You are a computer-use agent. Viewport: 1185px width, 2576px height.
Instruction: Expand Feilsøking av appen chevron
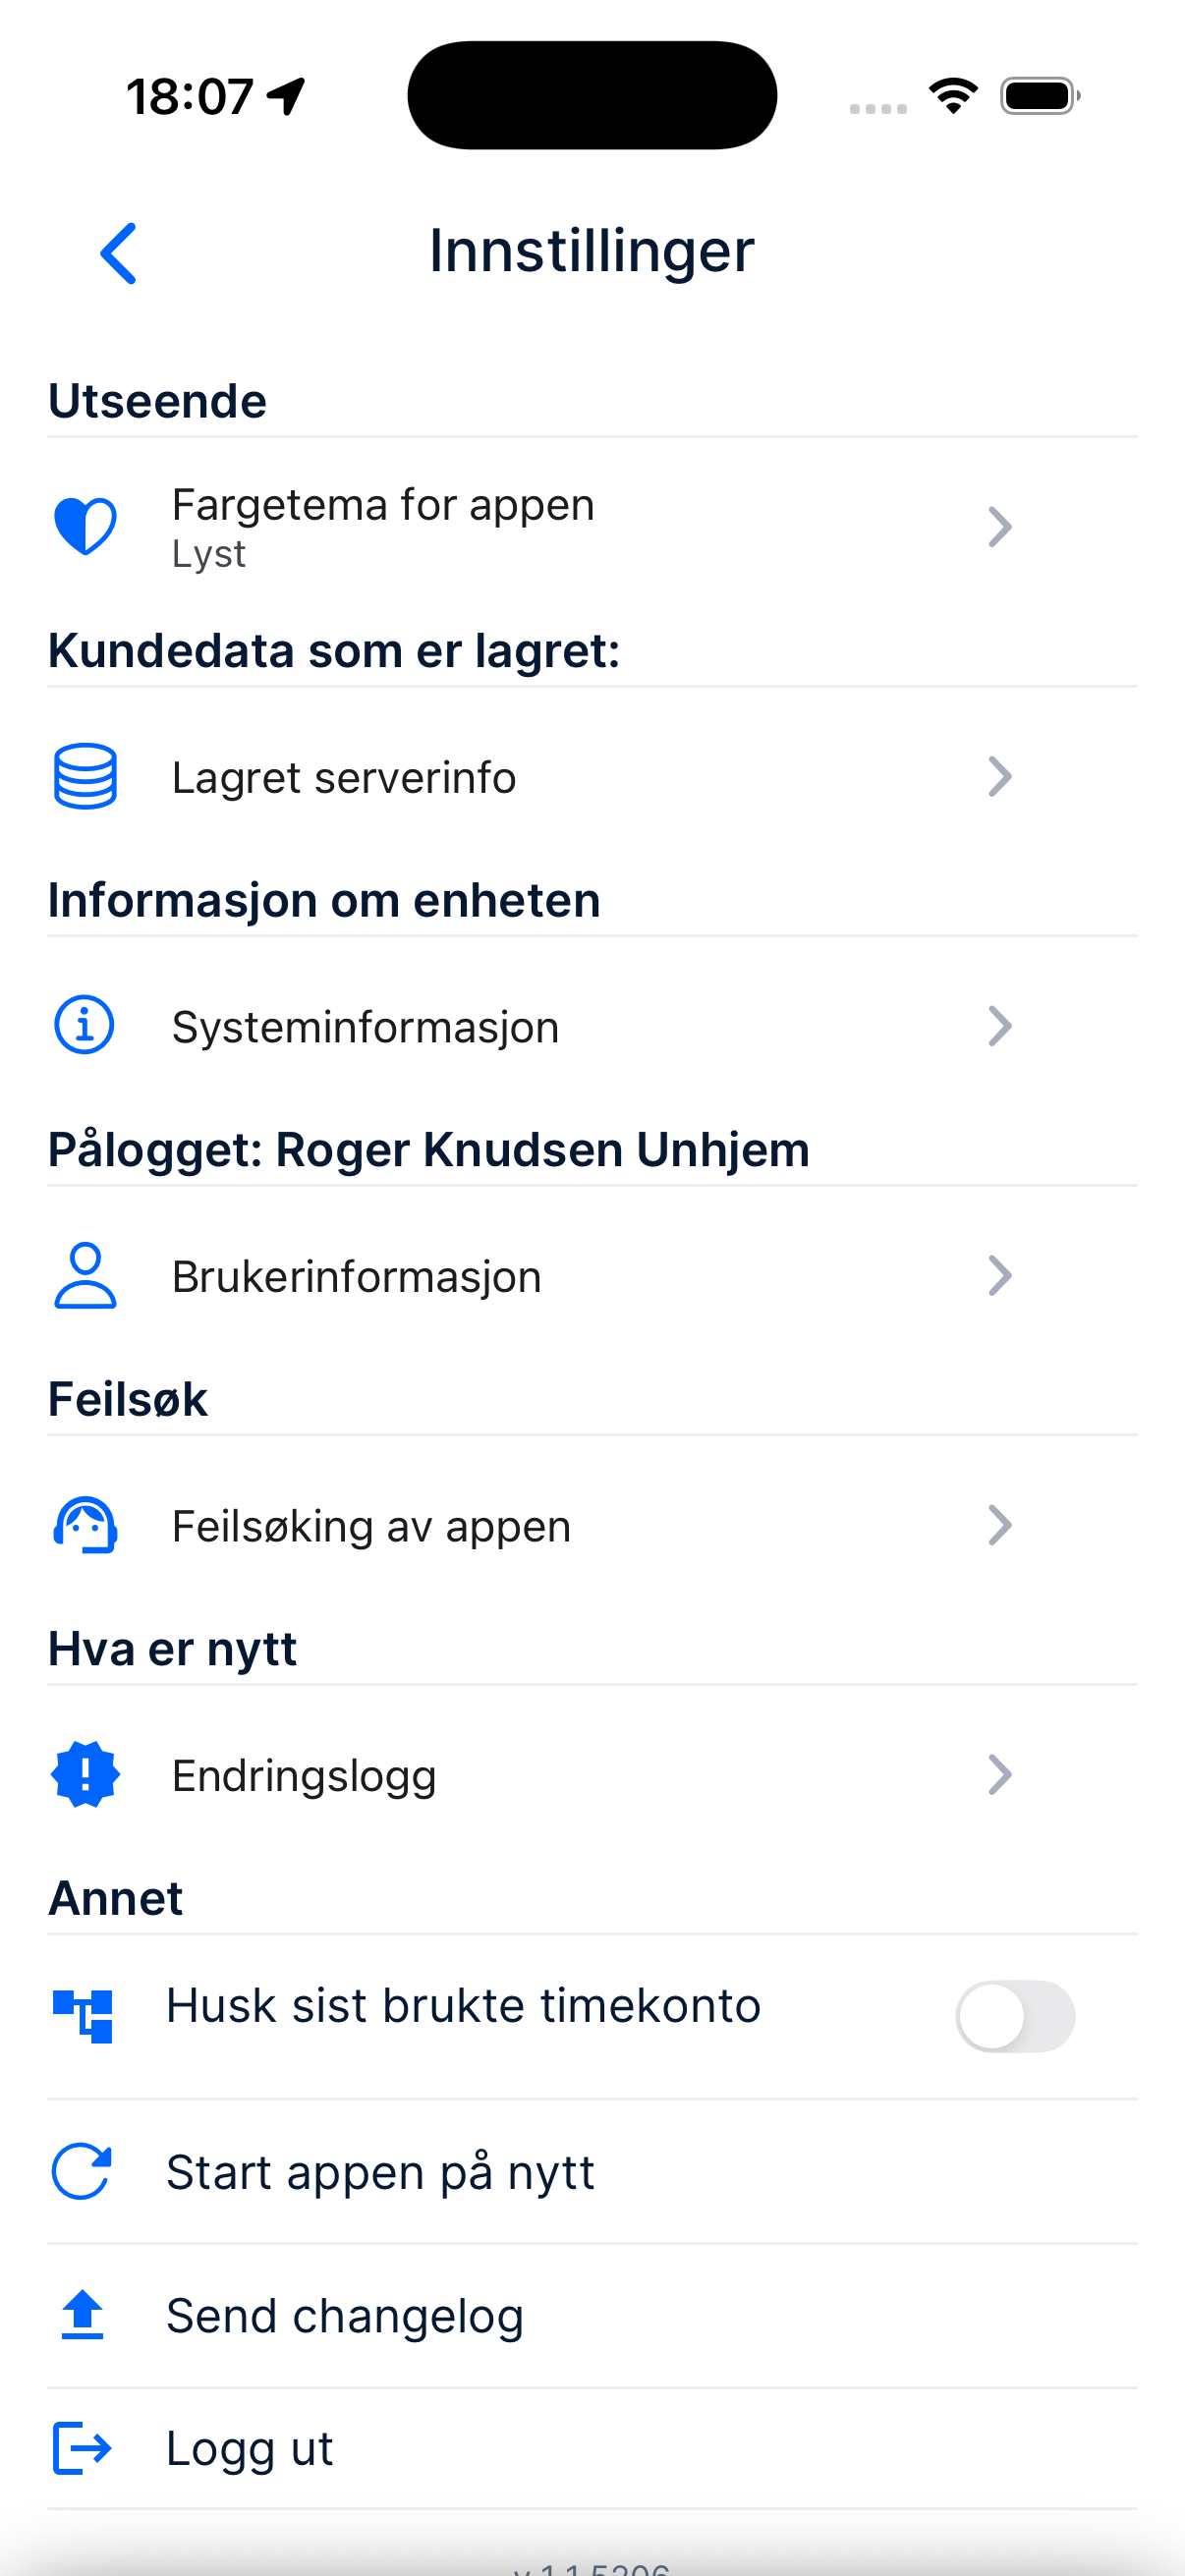click(999, 1525)
